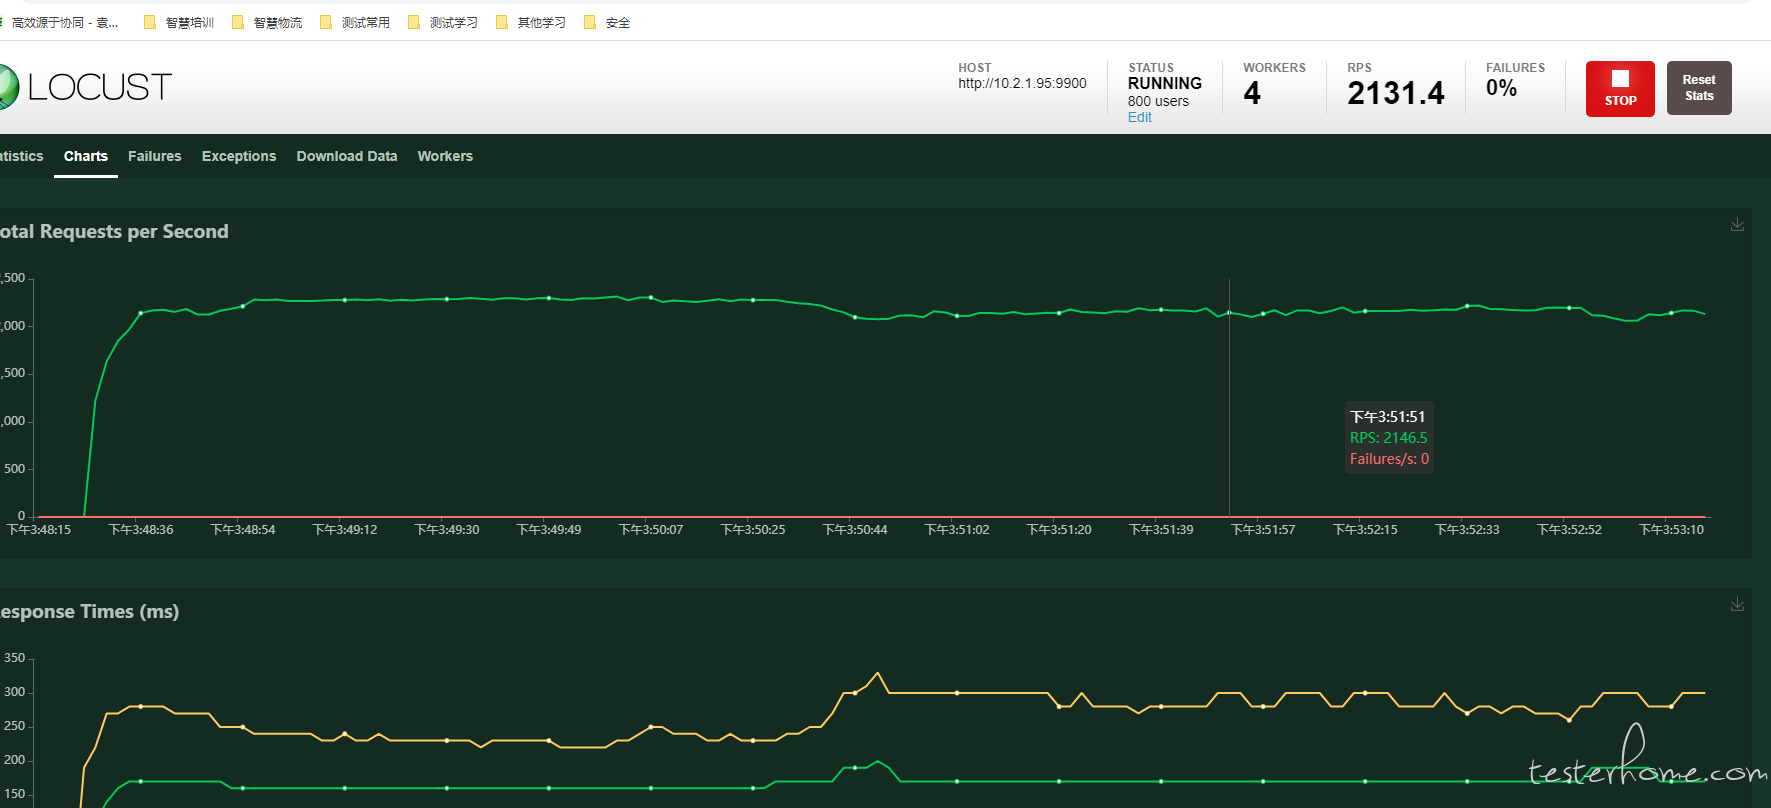Reset the stats with Reset Stats
This screenshot has height=808, width=1771.
1699,88
